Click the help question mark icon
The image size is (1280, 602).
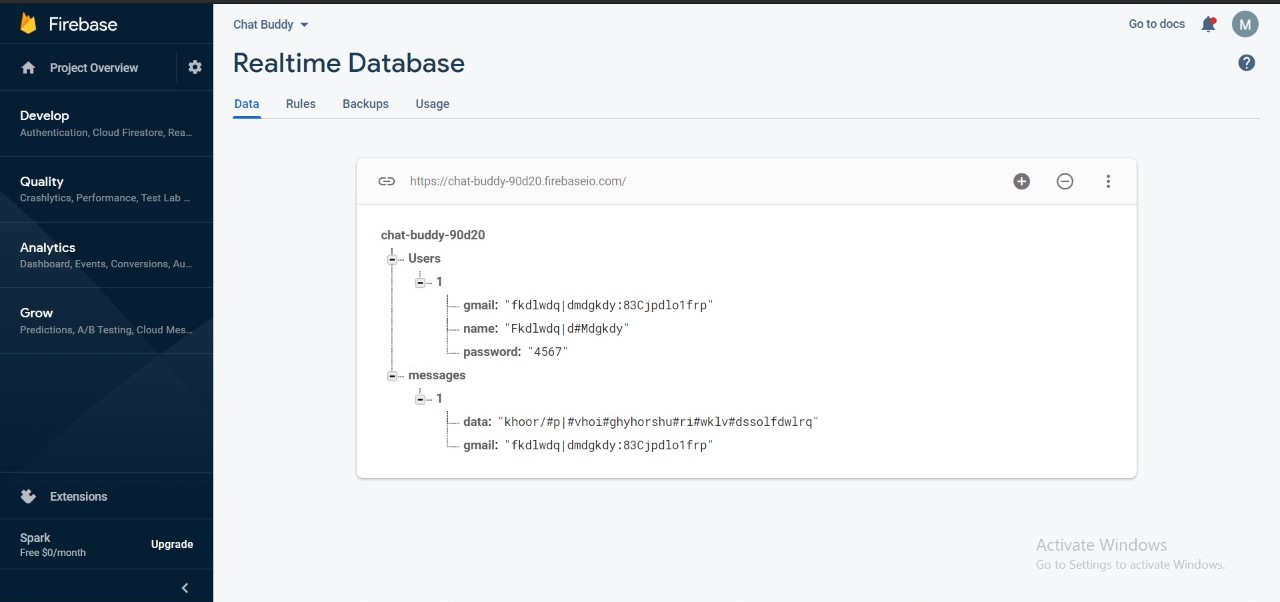click(x=1246, y=63)
